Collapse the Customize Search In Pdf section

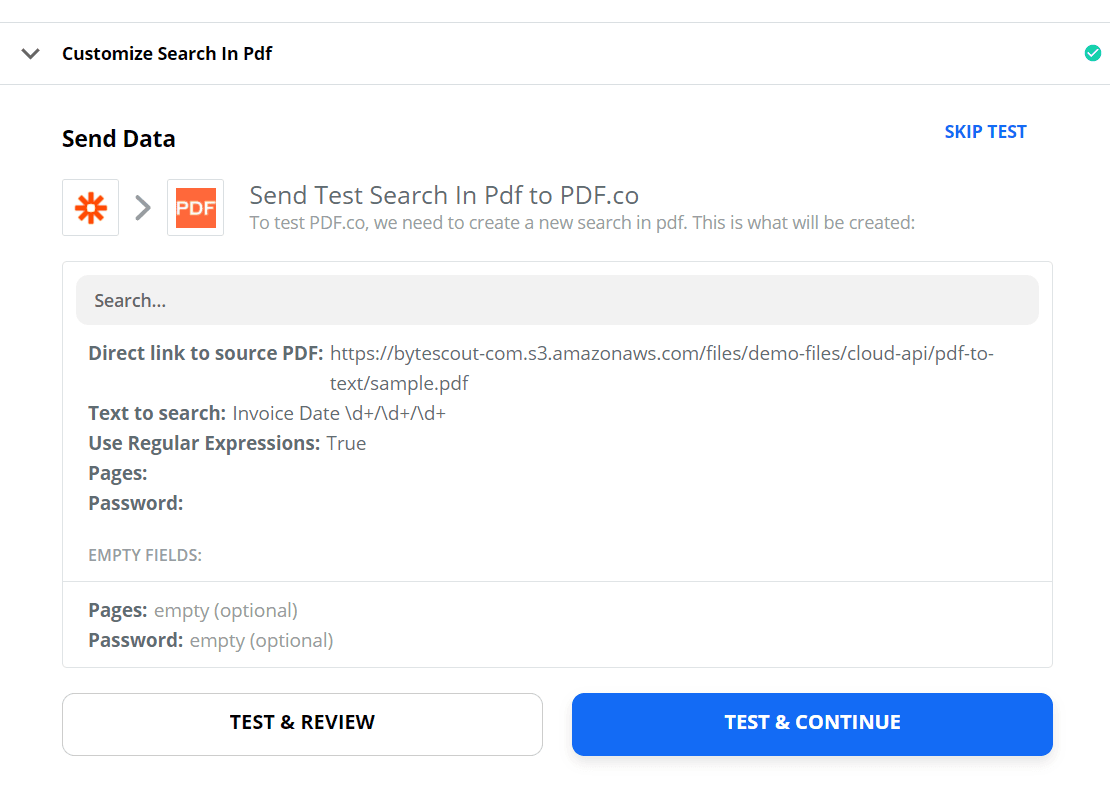(x=30, y=53)
